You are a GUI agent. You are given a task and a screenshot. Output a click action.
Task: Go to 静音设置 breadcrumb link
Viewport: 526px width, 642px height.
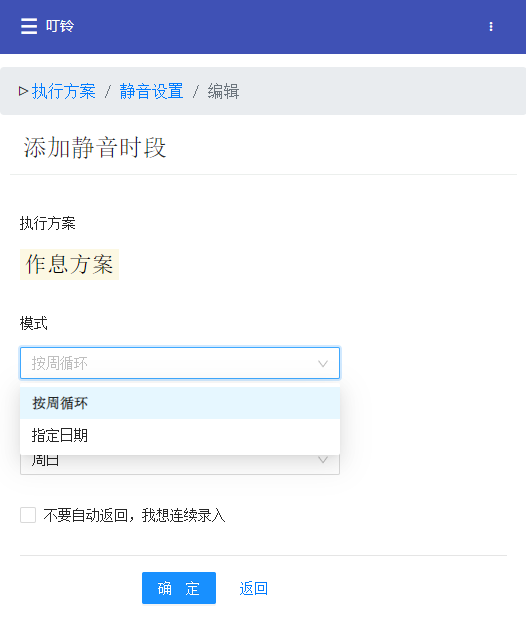coord(151,91)
